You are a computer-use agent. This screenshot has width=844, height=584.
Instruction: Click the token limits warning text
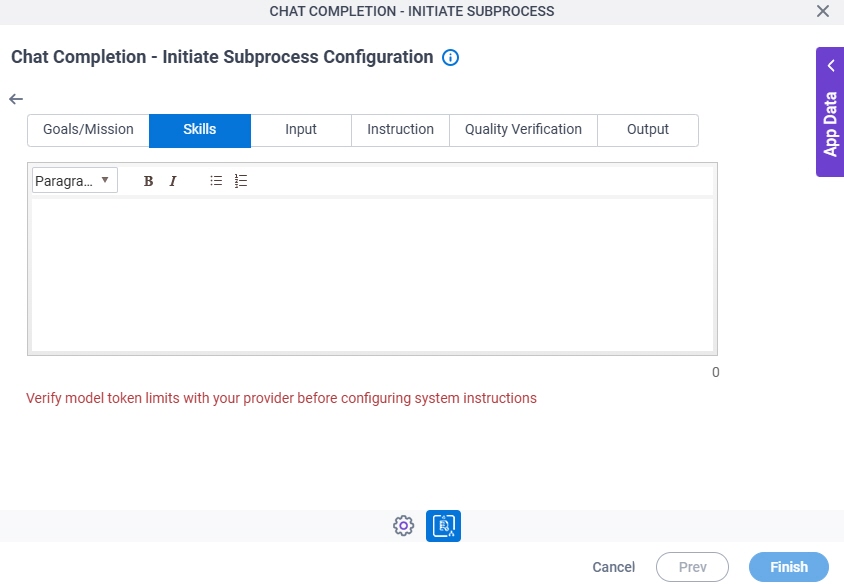(282, 398)
